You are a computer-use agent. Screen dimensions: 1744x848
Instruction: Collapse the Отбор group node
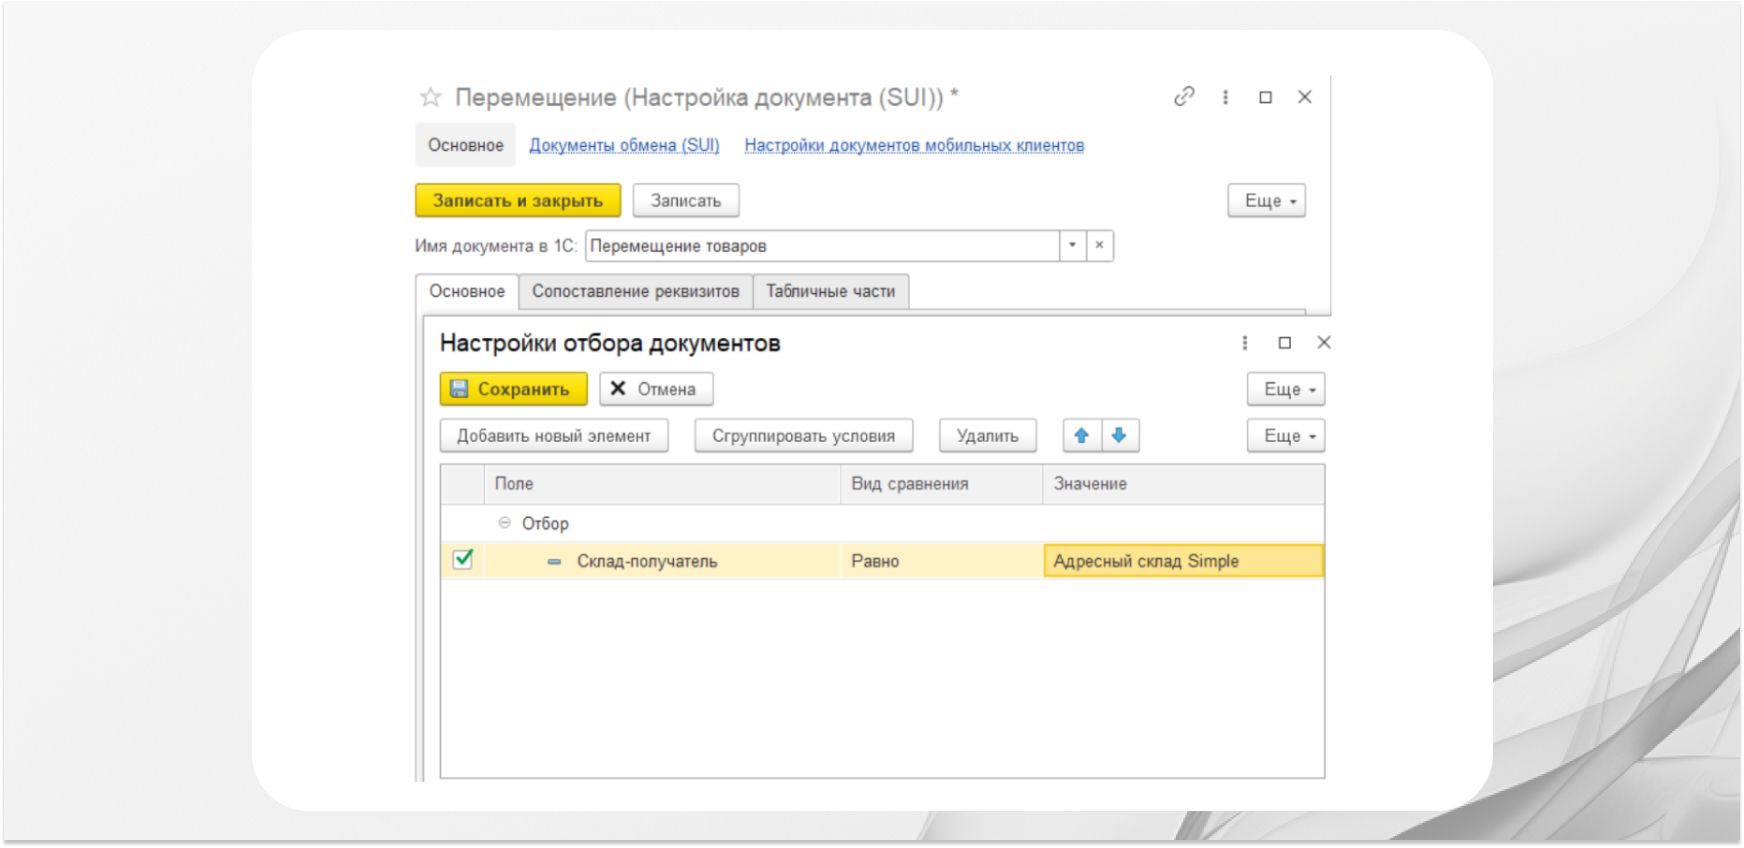click(x=505, y=523)
